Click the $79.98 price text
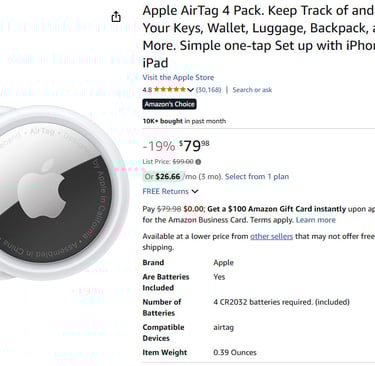This screenshot has height=366, width=375. pos(194,146)
